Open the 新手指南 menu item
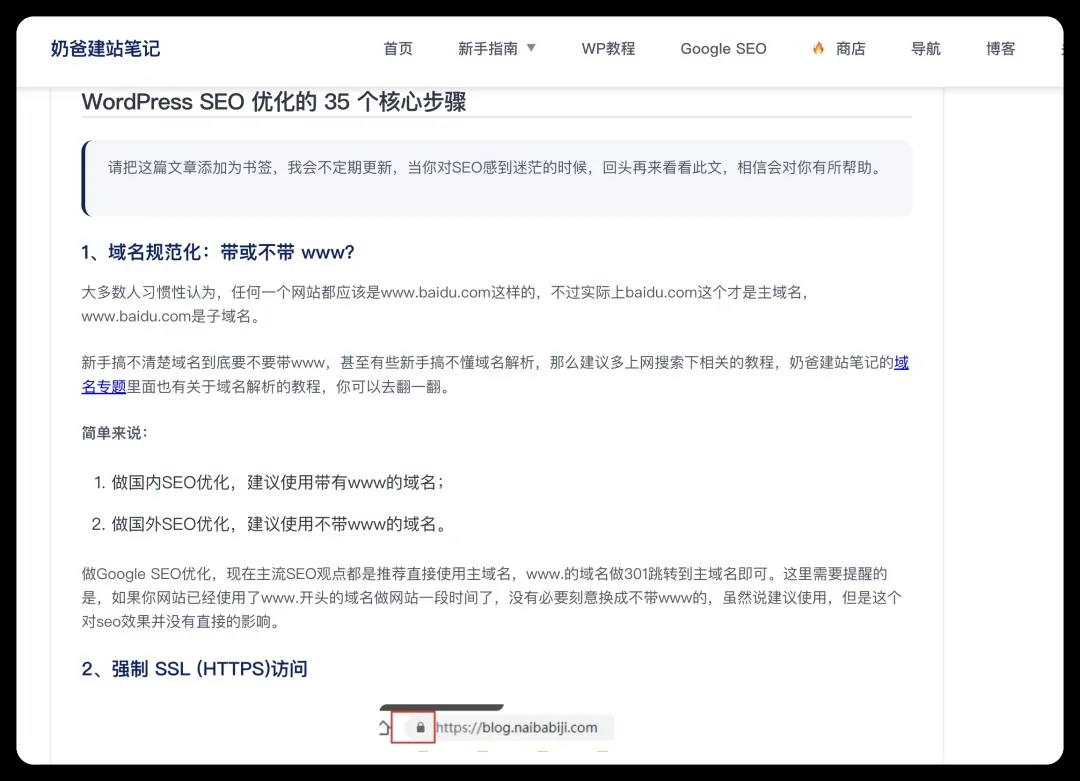 click(x=488, y=49)
